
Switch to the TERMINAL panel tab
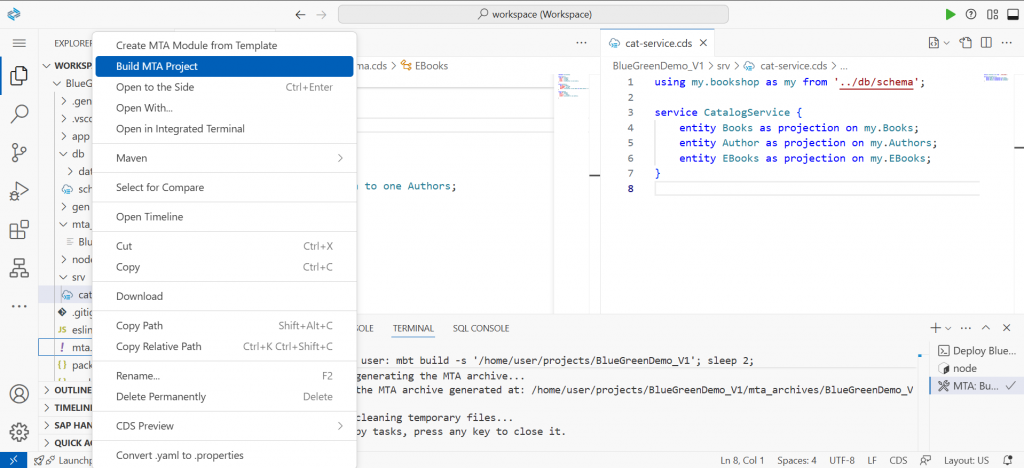tap(413, 328)
